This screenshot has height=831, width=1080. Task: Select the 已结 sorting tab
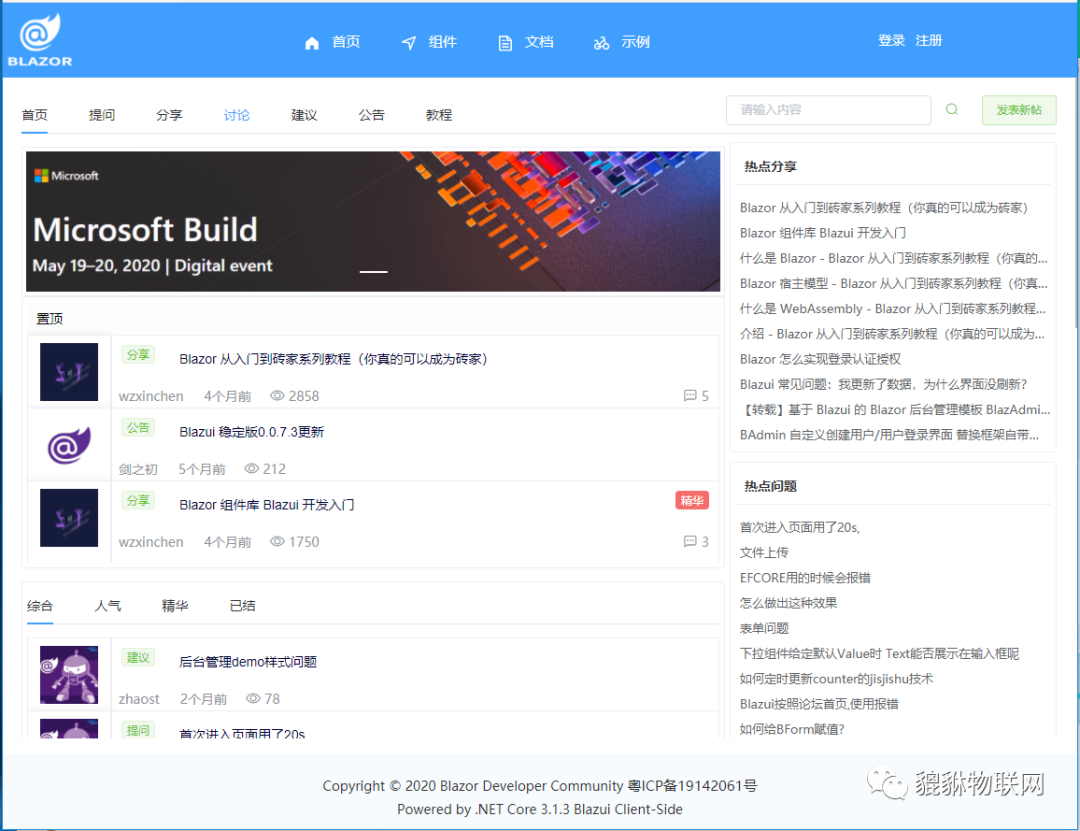(242, 606)
